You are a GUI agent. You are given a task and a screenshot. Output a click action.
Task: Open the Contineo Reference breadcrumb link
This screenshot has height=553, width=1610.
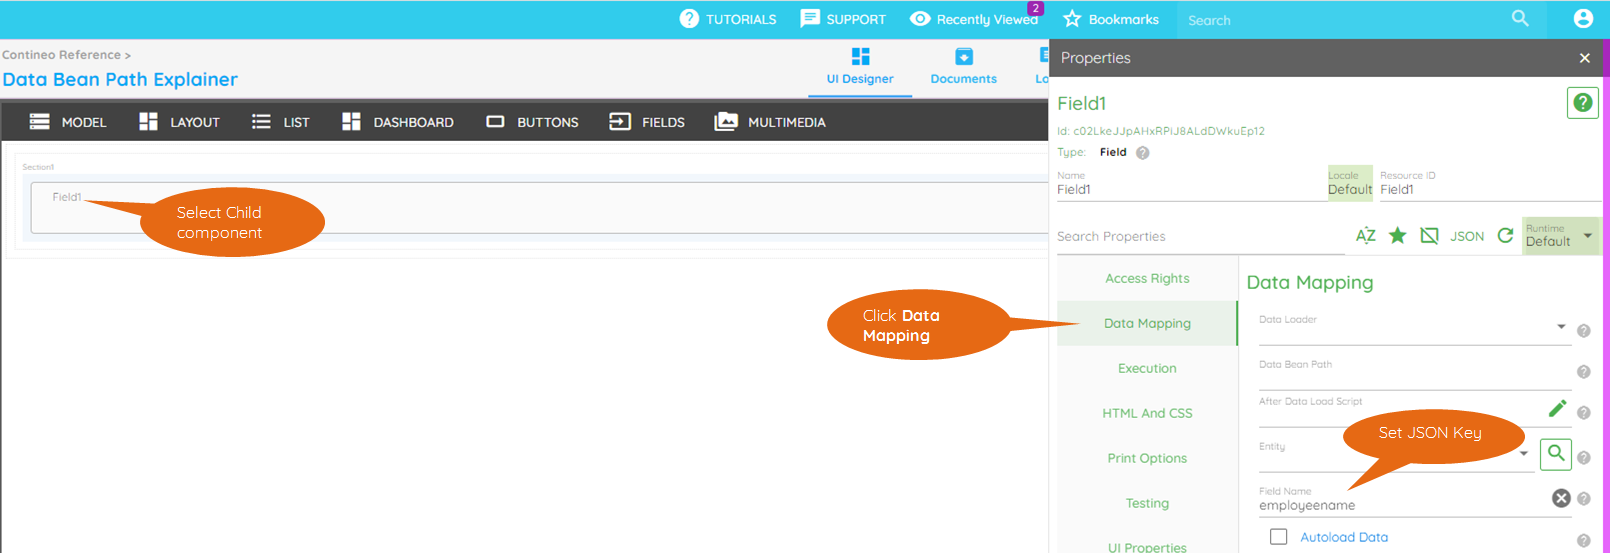tap(61, 55)
